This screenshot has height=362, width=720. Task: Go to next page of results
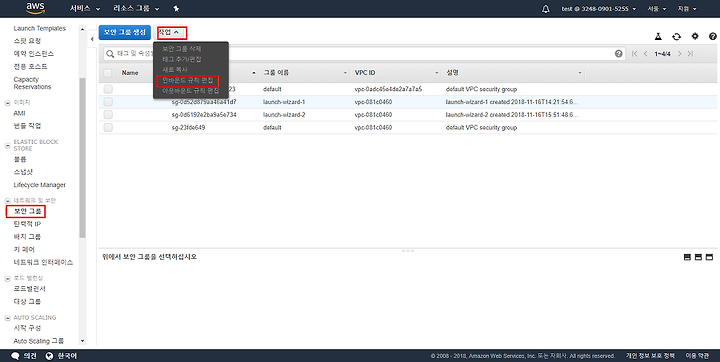680,54
